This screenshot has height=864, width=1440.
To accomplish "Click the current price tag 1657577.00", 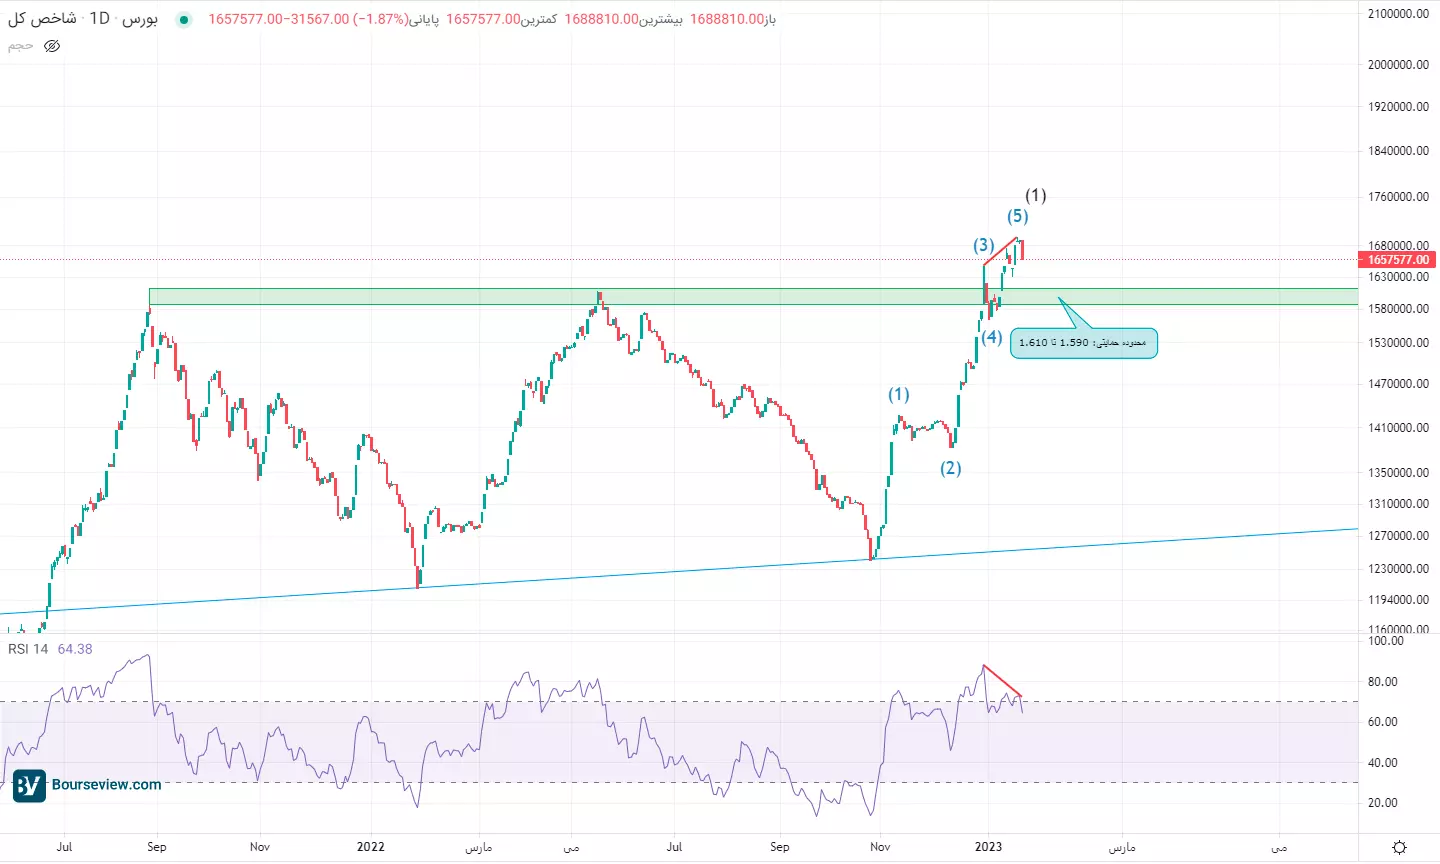I will (1397, 260).
